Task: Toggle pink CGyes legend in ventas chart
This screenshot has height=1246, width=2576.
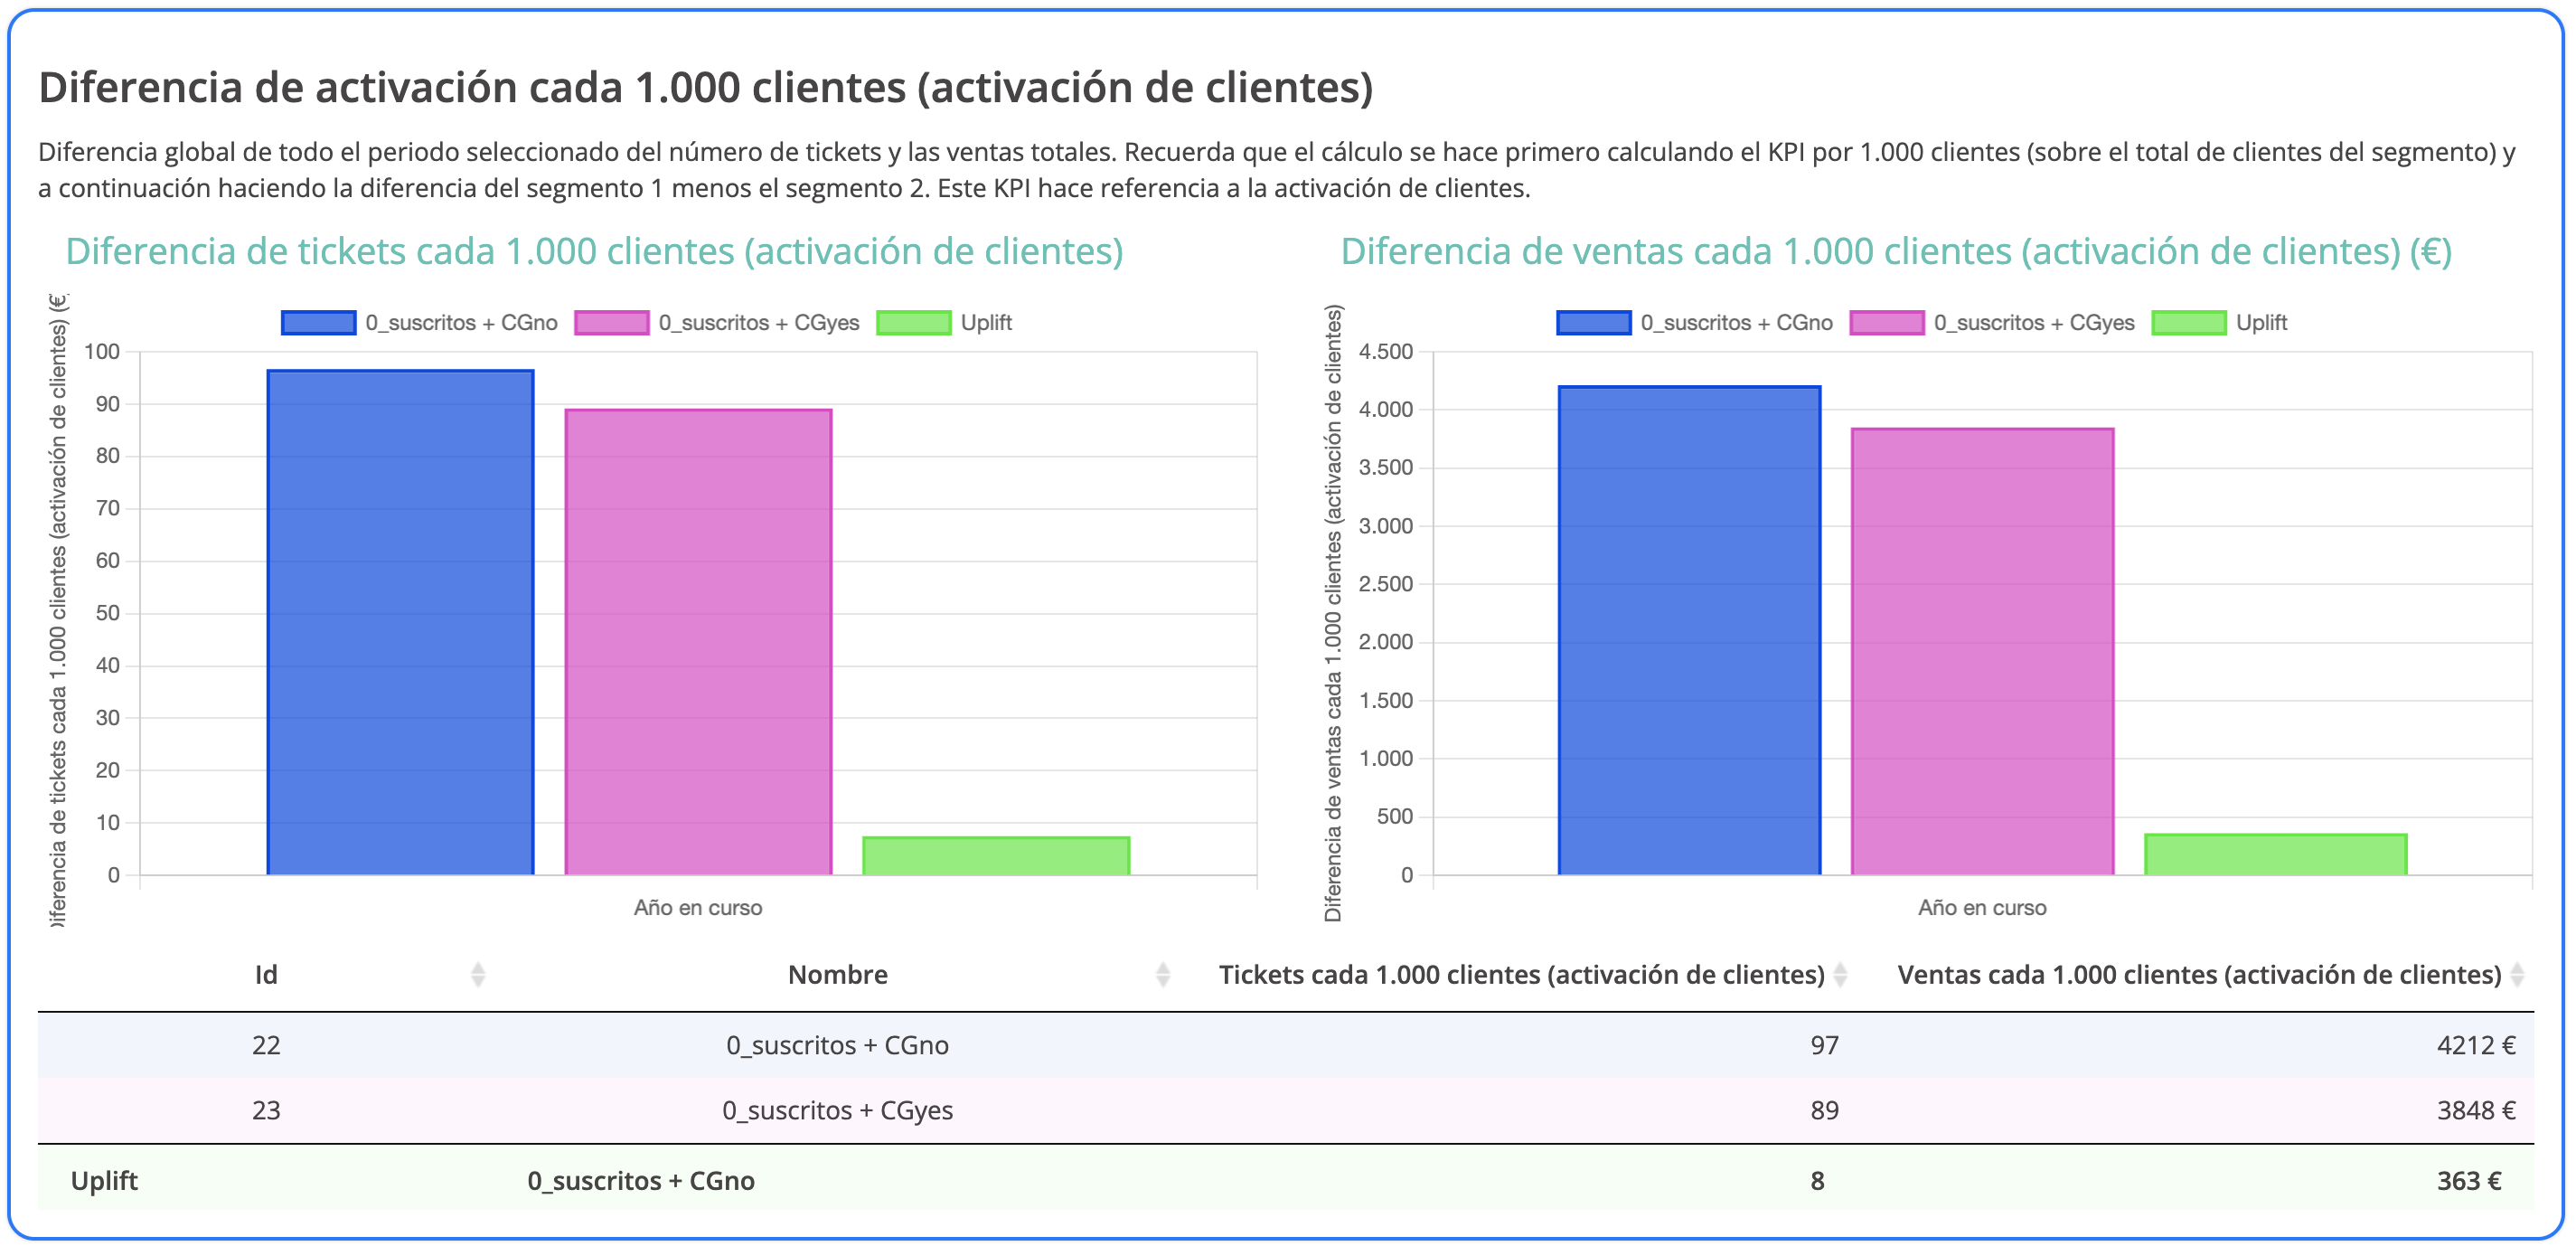Action: pos(1887,323)
